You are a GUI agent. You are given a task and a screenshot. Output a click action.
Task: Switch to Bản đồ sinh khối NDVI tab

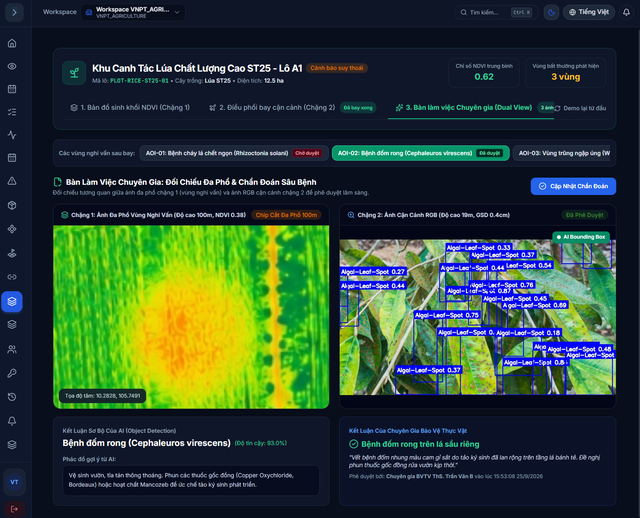click(x=130, y=107)
